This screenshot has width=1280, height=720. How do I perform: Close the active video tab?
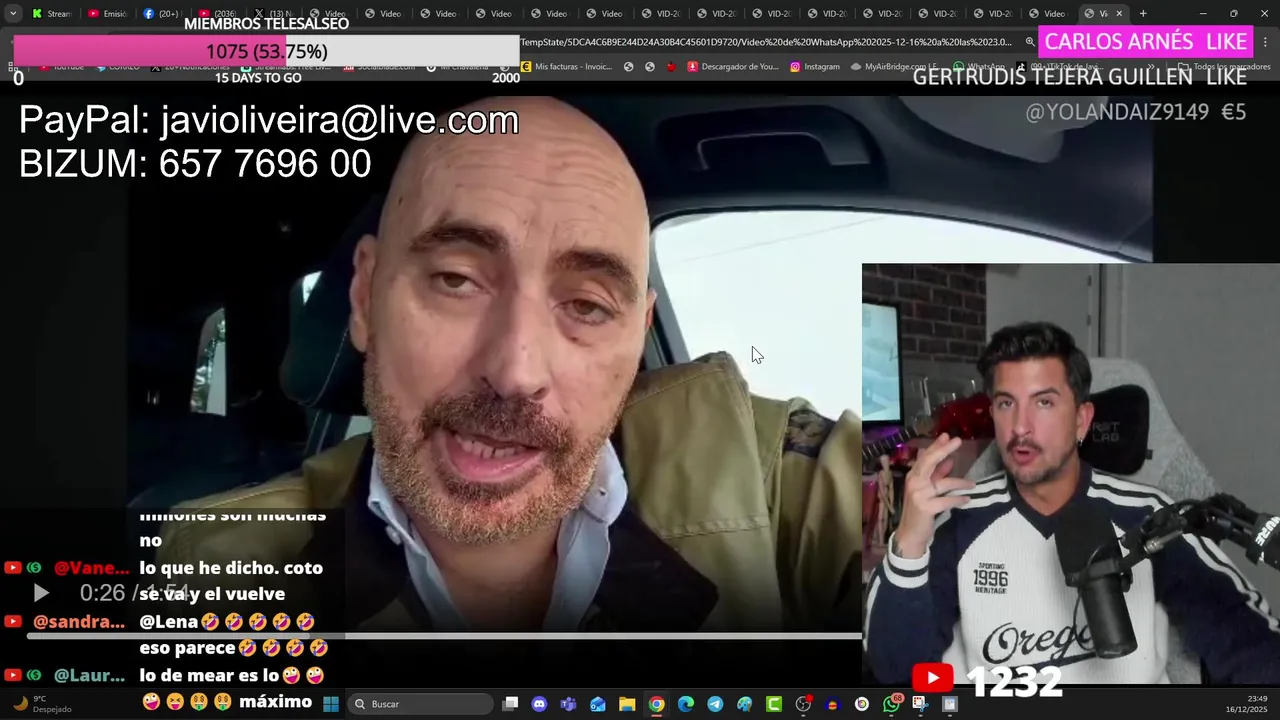[x=1119, y=14]
